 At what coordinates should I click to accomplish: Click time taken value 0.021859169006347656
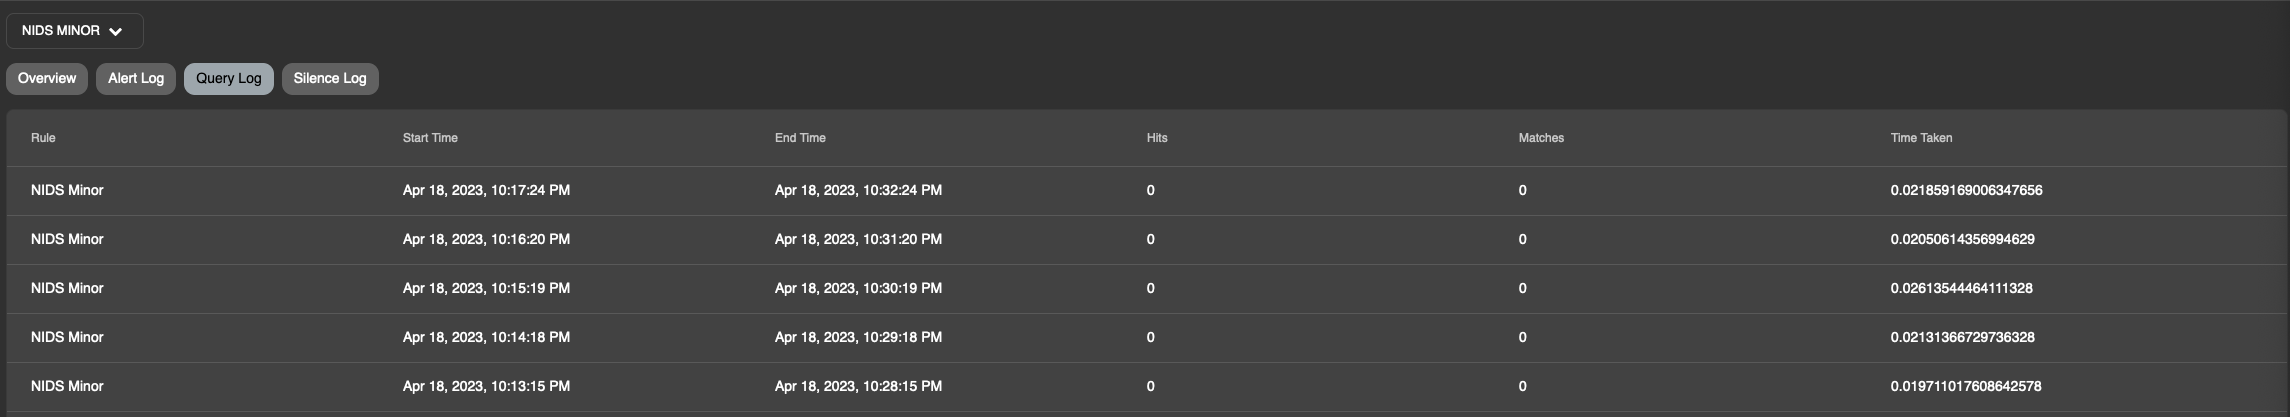[1966, 191]
